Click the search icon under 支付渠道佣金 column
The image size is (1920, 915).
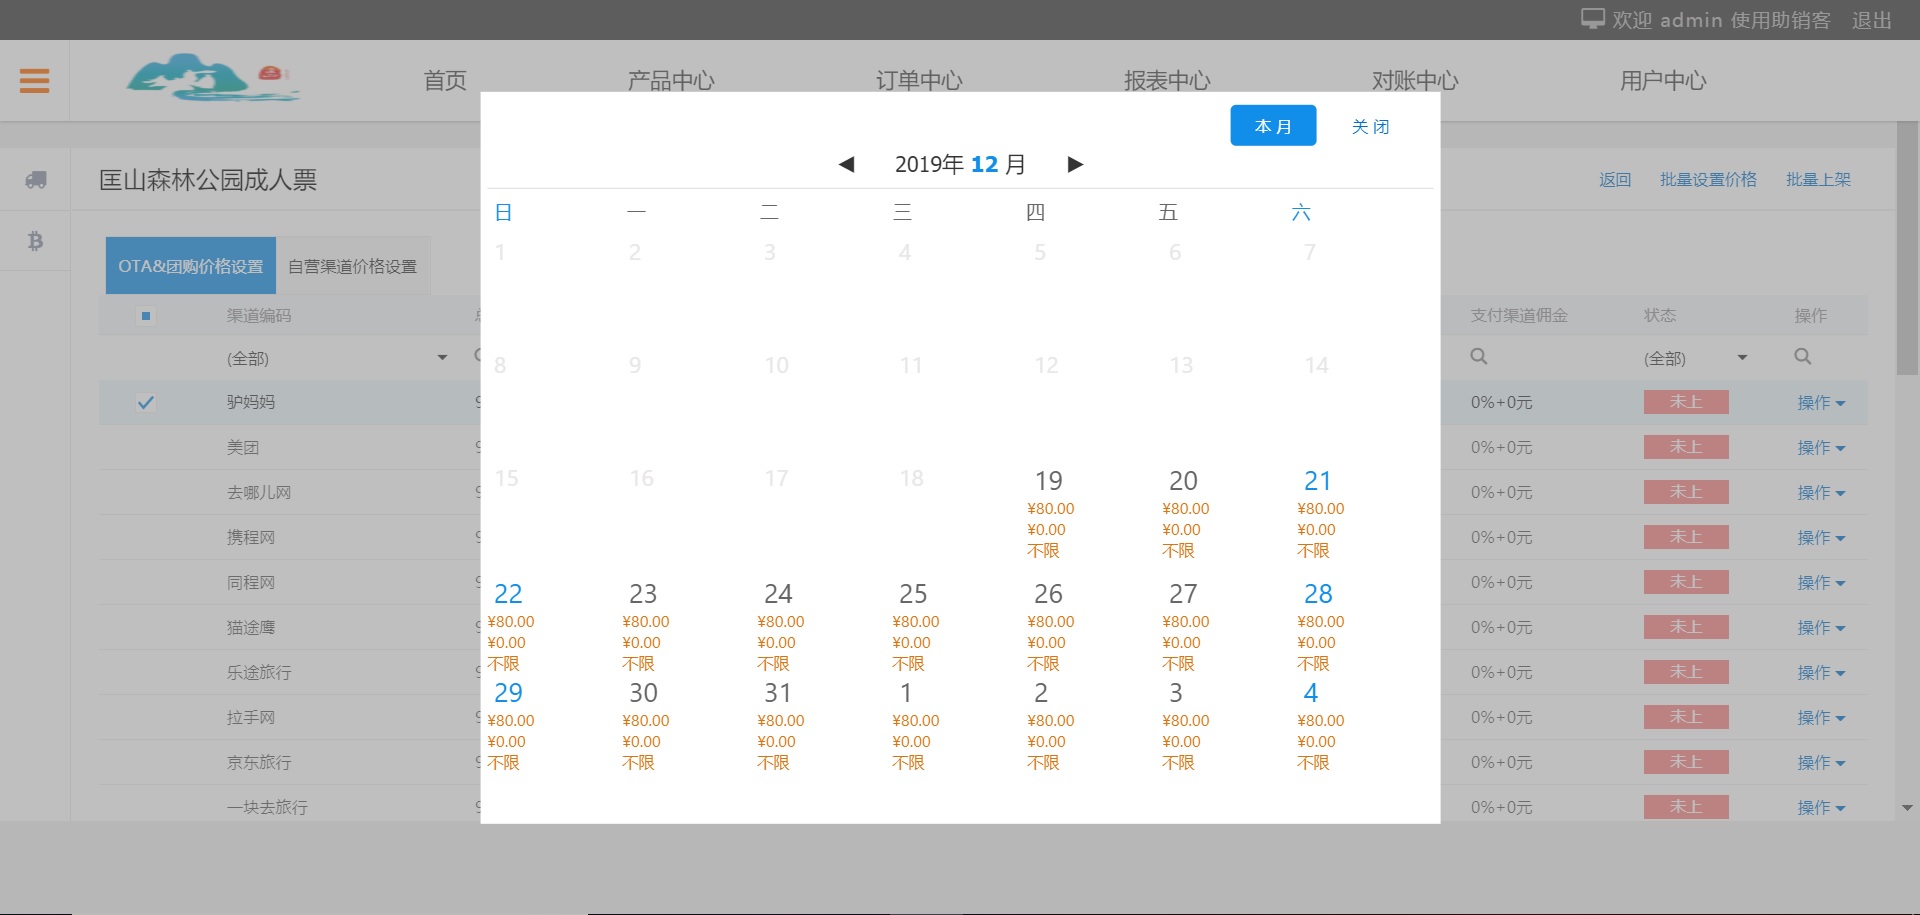[1479, 357]
